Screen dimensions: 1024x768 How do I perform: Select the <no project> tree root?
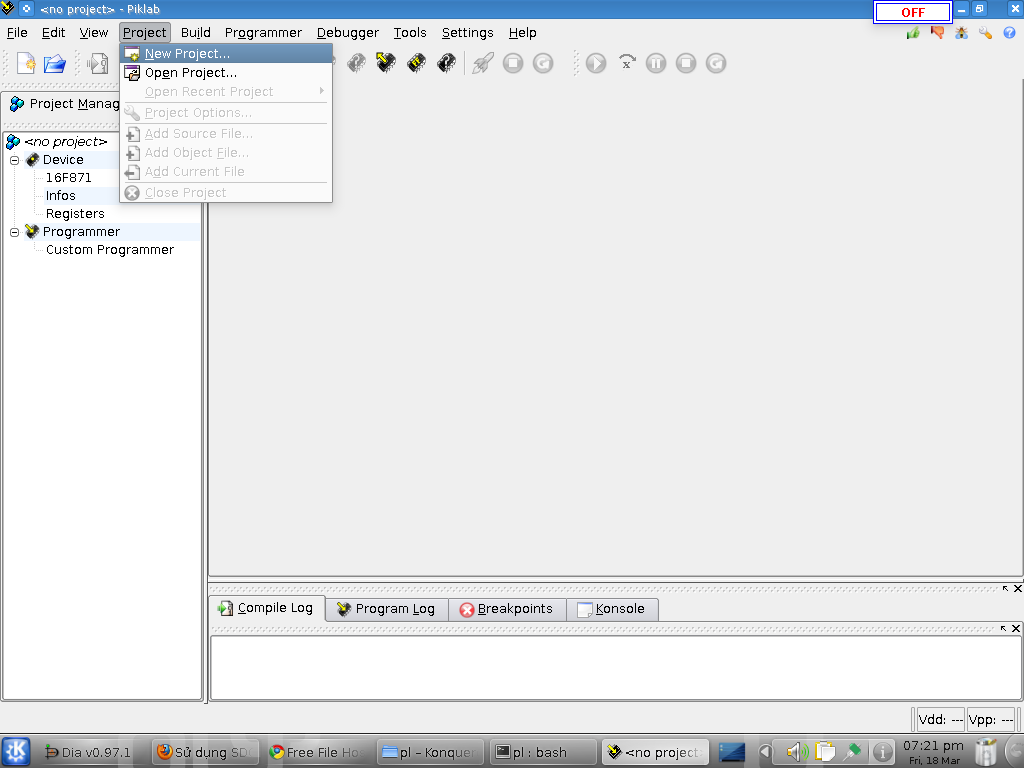(x=65, y=142)
